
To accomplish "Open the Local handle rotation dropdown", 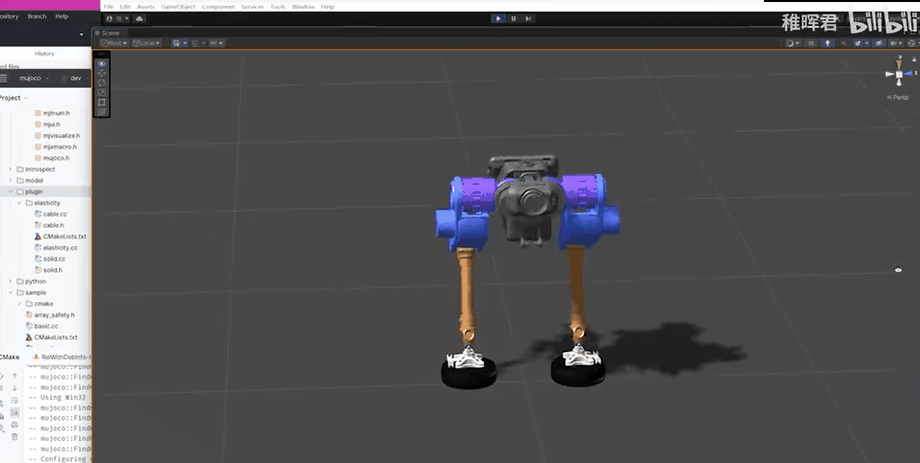I will [x=148, y=43].
